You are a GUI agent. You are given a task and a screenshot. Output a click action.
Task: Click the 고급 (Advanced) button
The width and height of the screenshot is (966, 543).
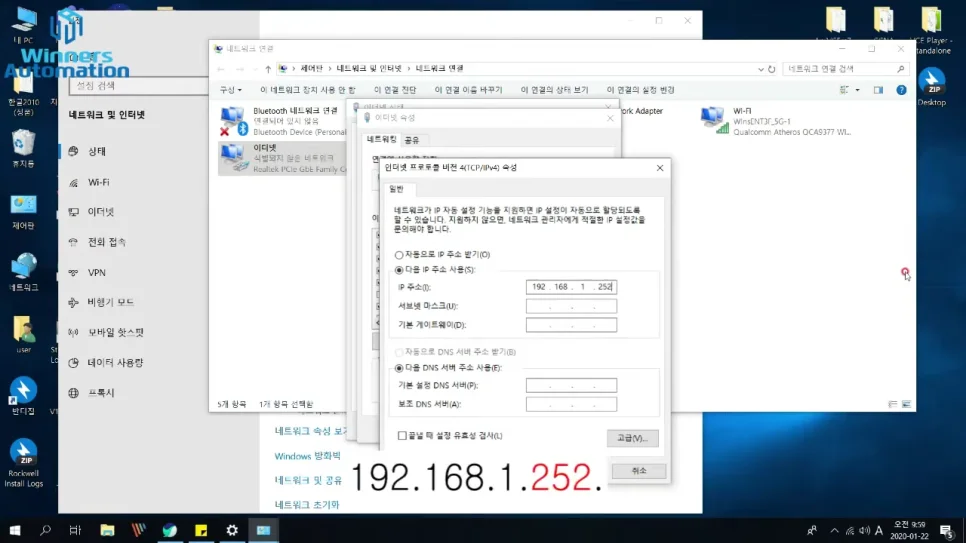(632, 438)
